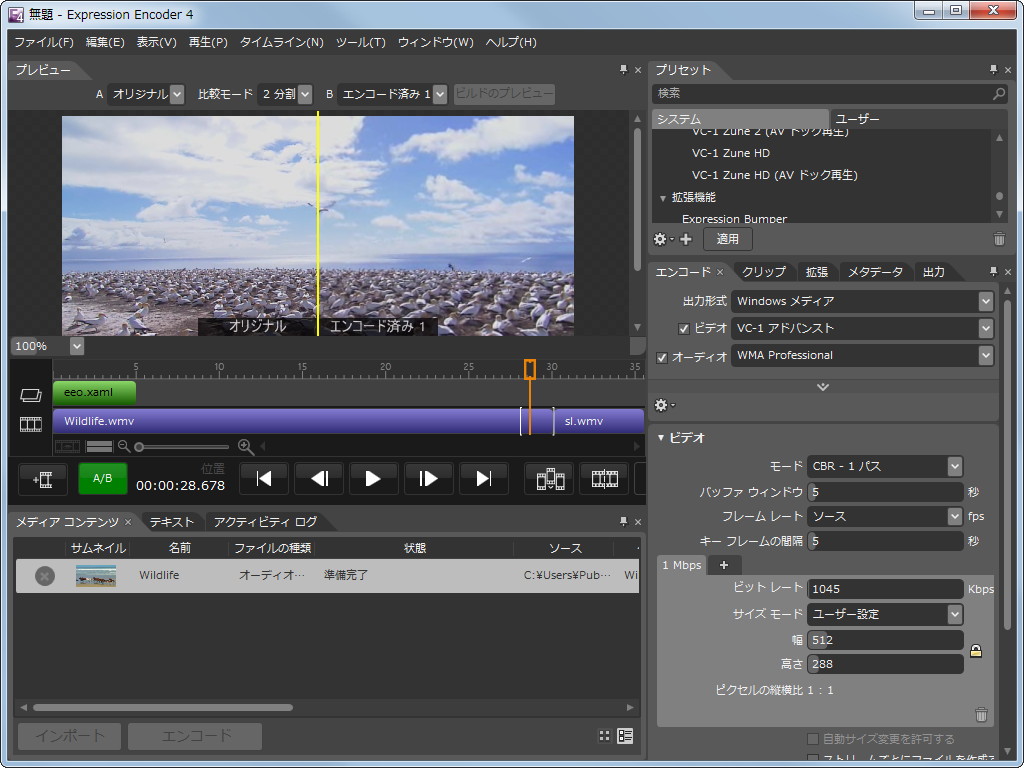
Task: Click the 適用 button in presets
Action: click(727, 239)
